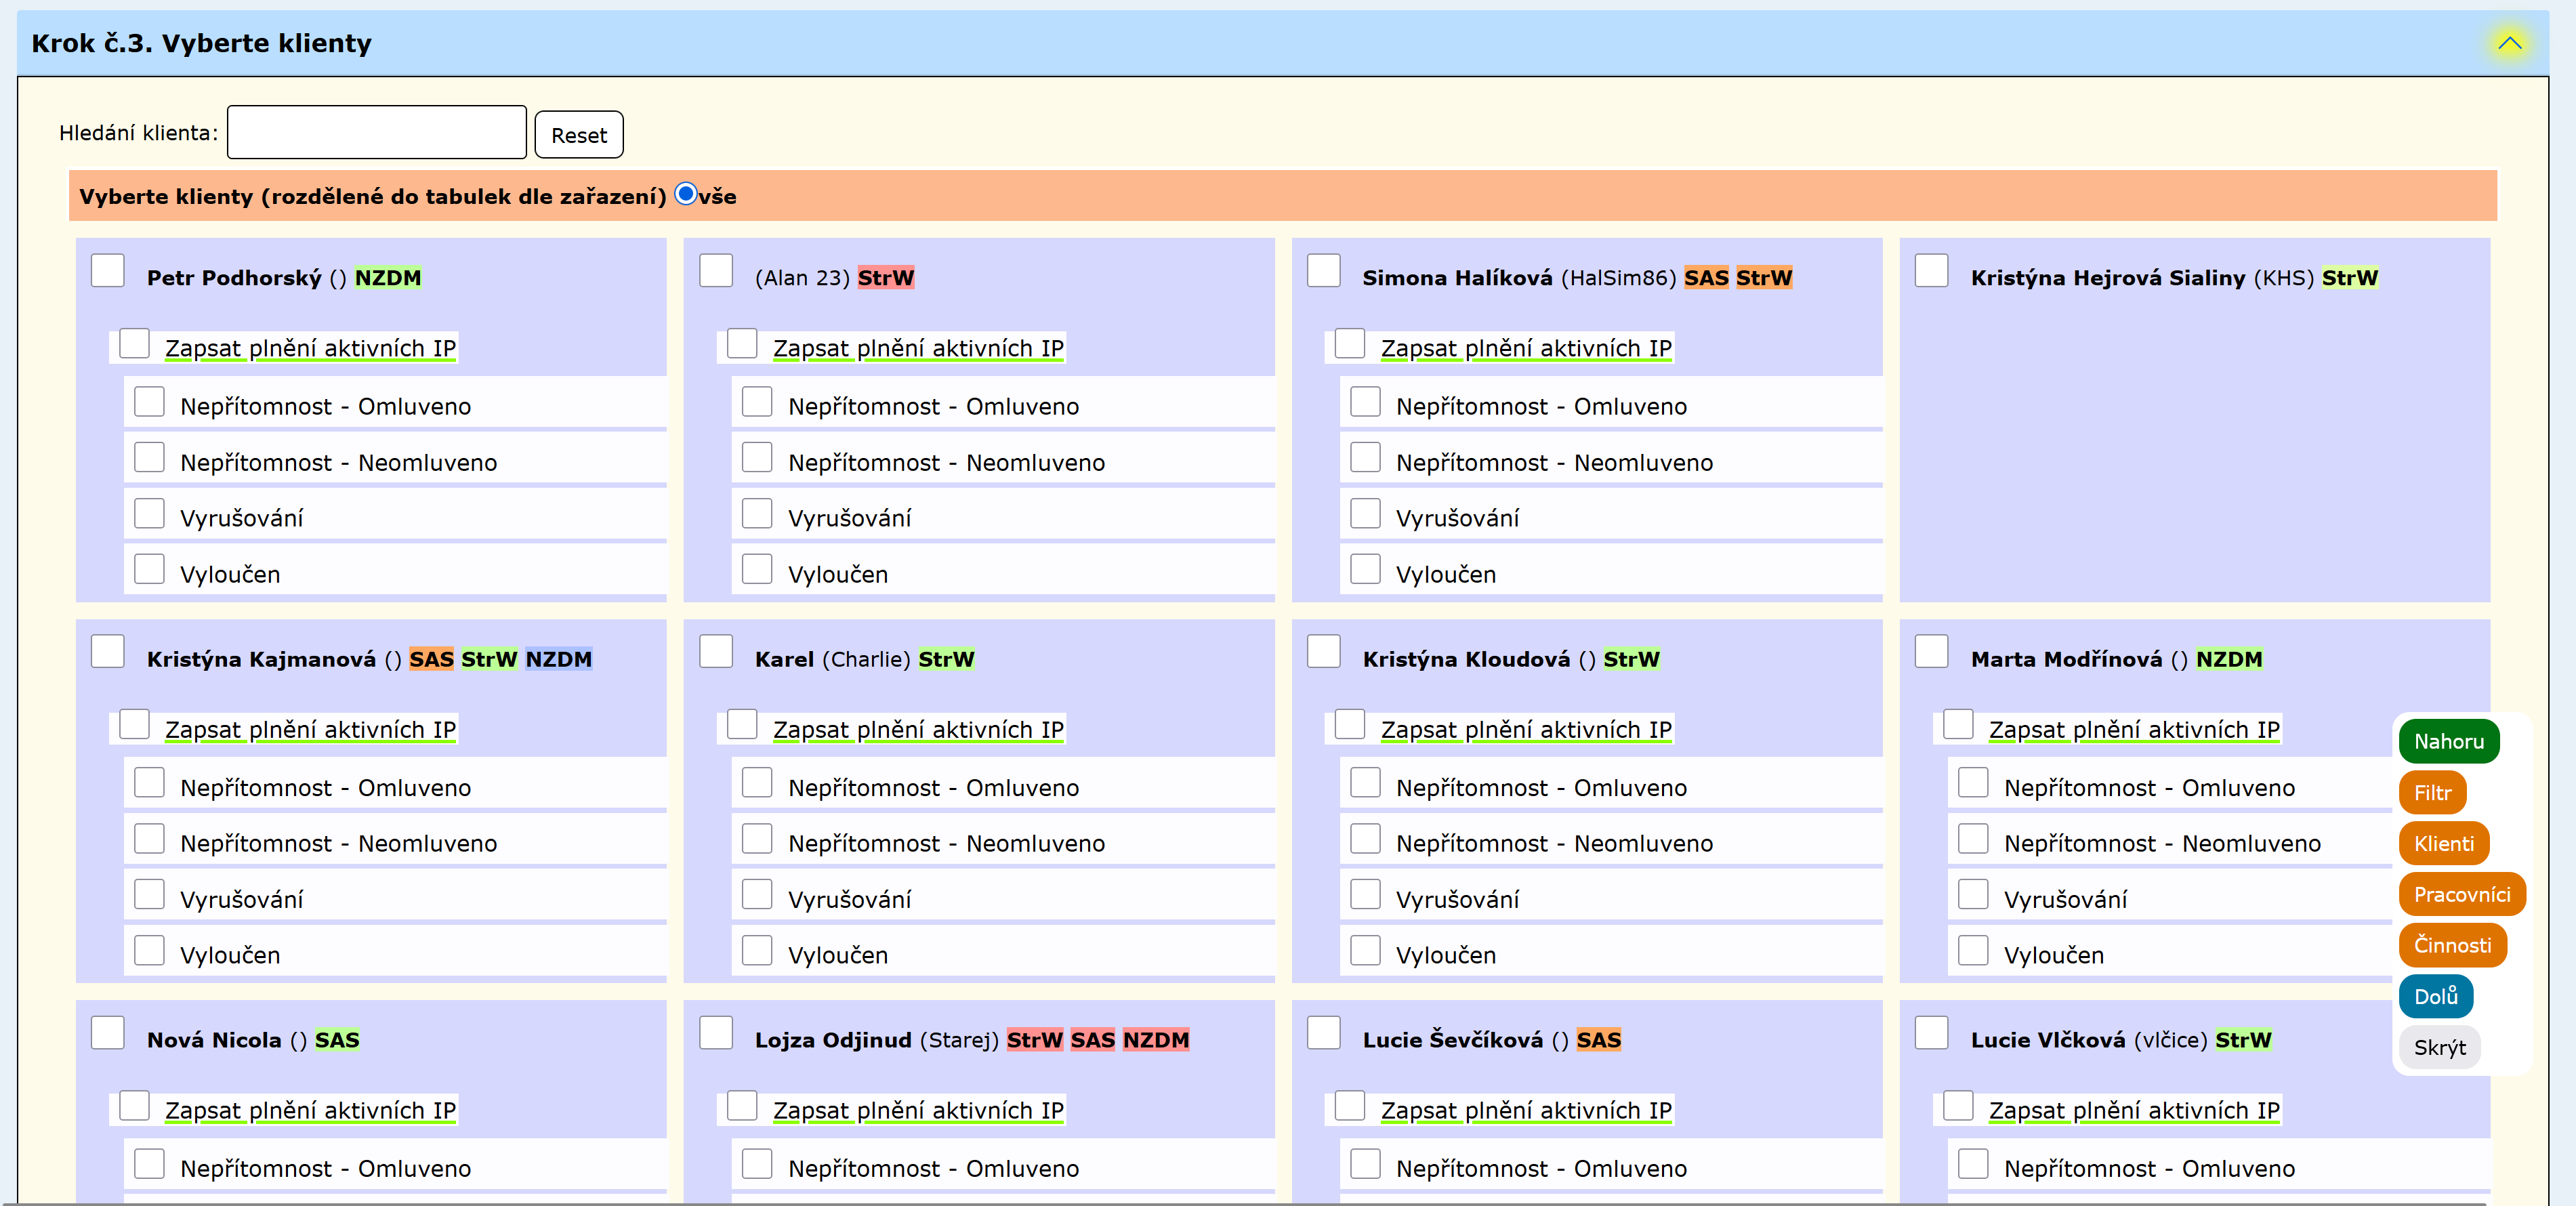Image resolution: width=2576 pixels, height=1206 pixels.
Task: Mark Nepřítomnost - Omluveno for Kristýna Kloudová
Action: click(1365, 783)
